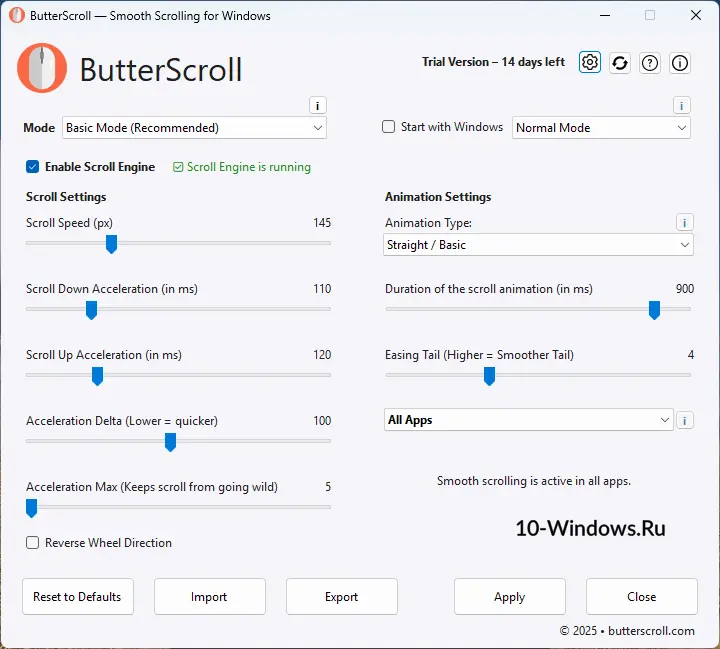This screenshot has height=649, width=720.
Task: Apply the settings with Apply button
Action: [510, 597]
